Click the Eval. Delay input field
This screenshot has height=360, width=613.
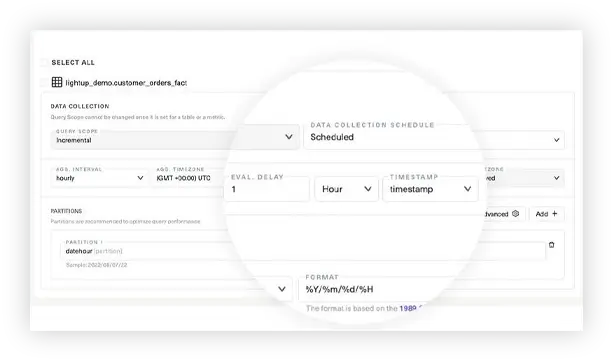(267, 189)
